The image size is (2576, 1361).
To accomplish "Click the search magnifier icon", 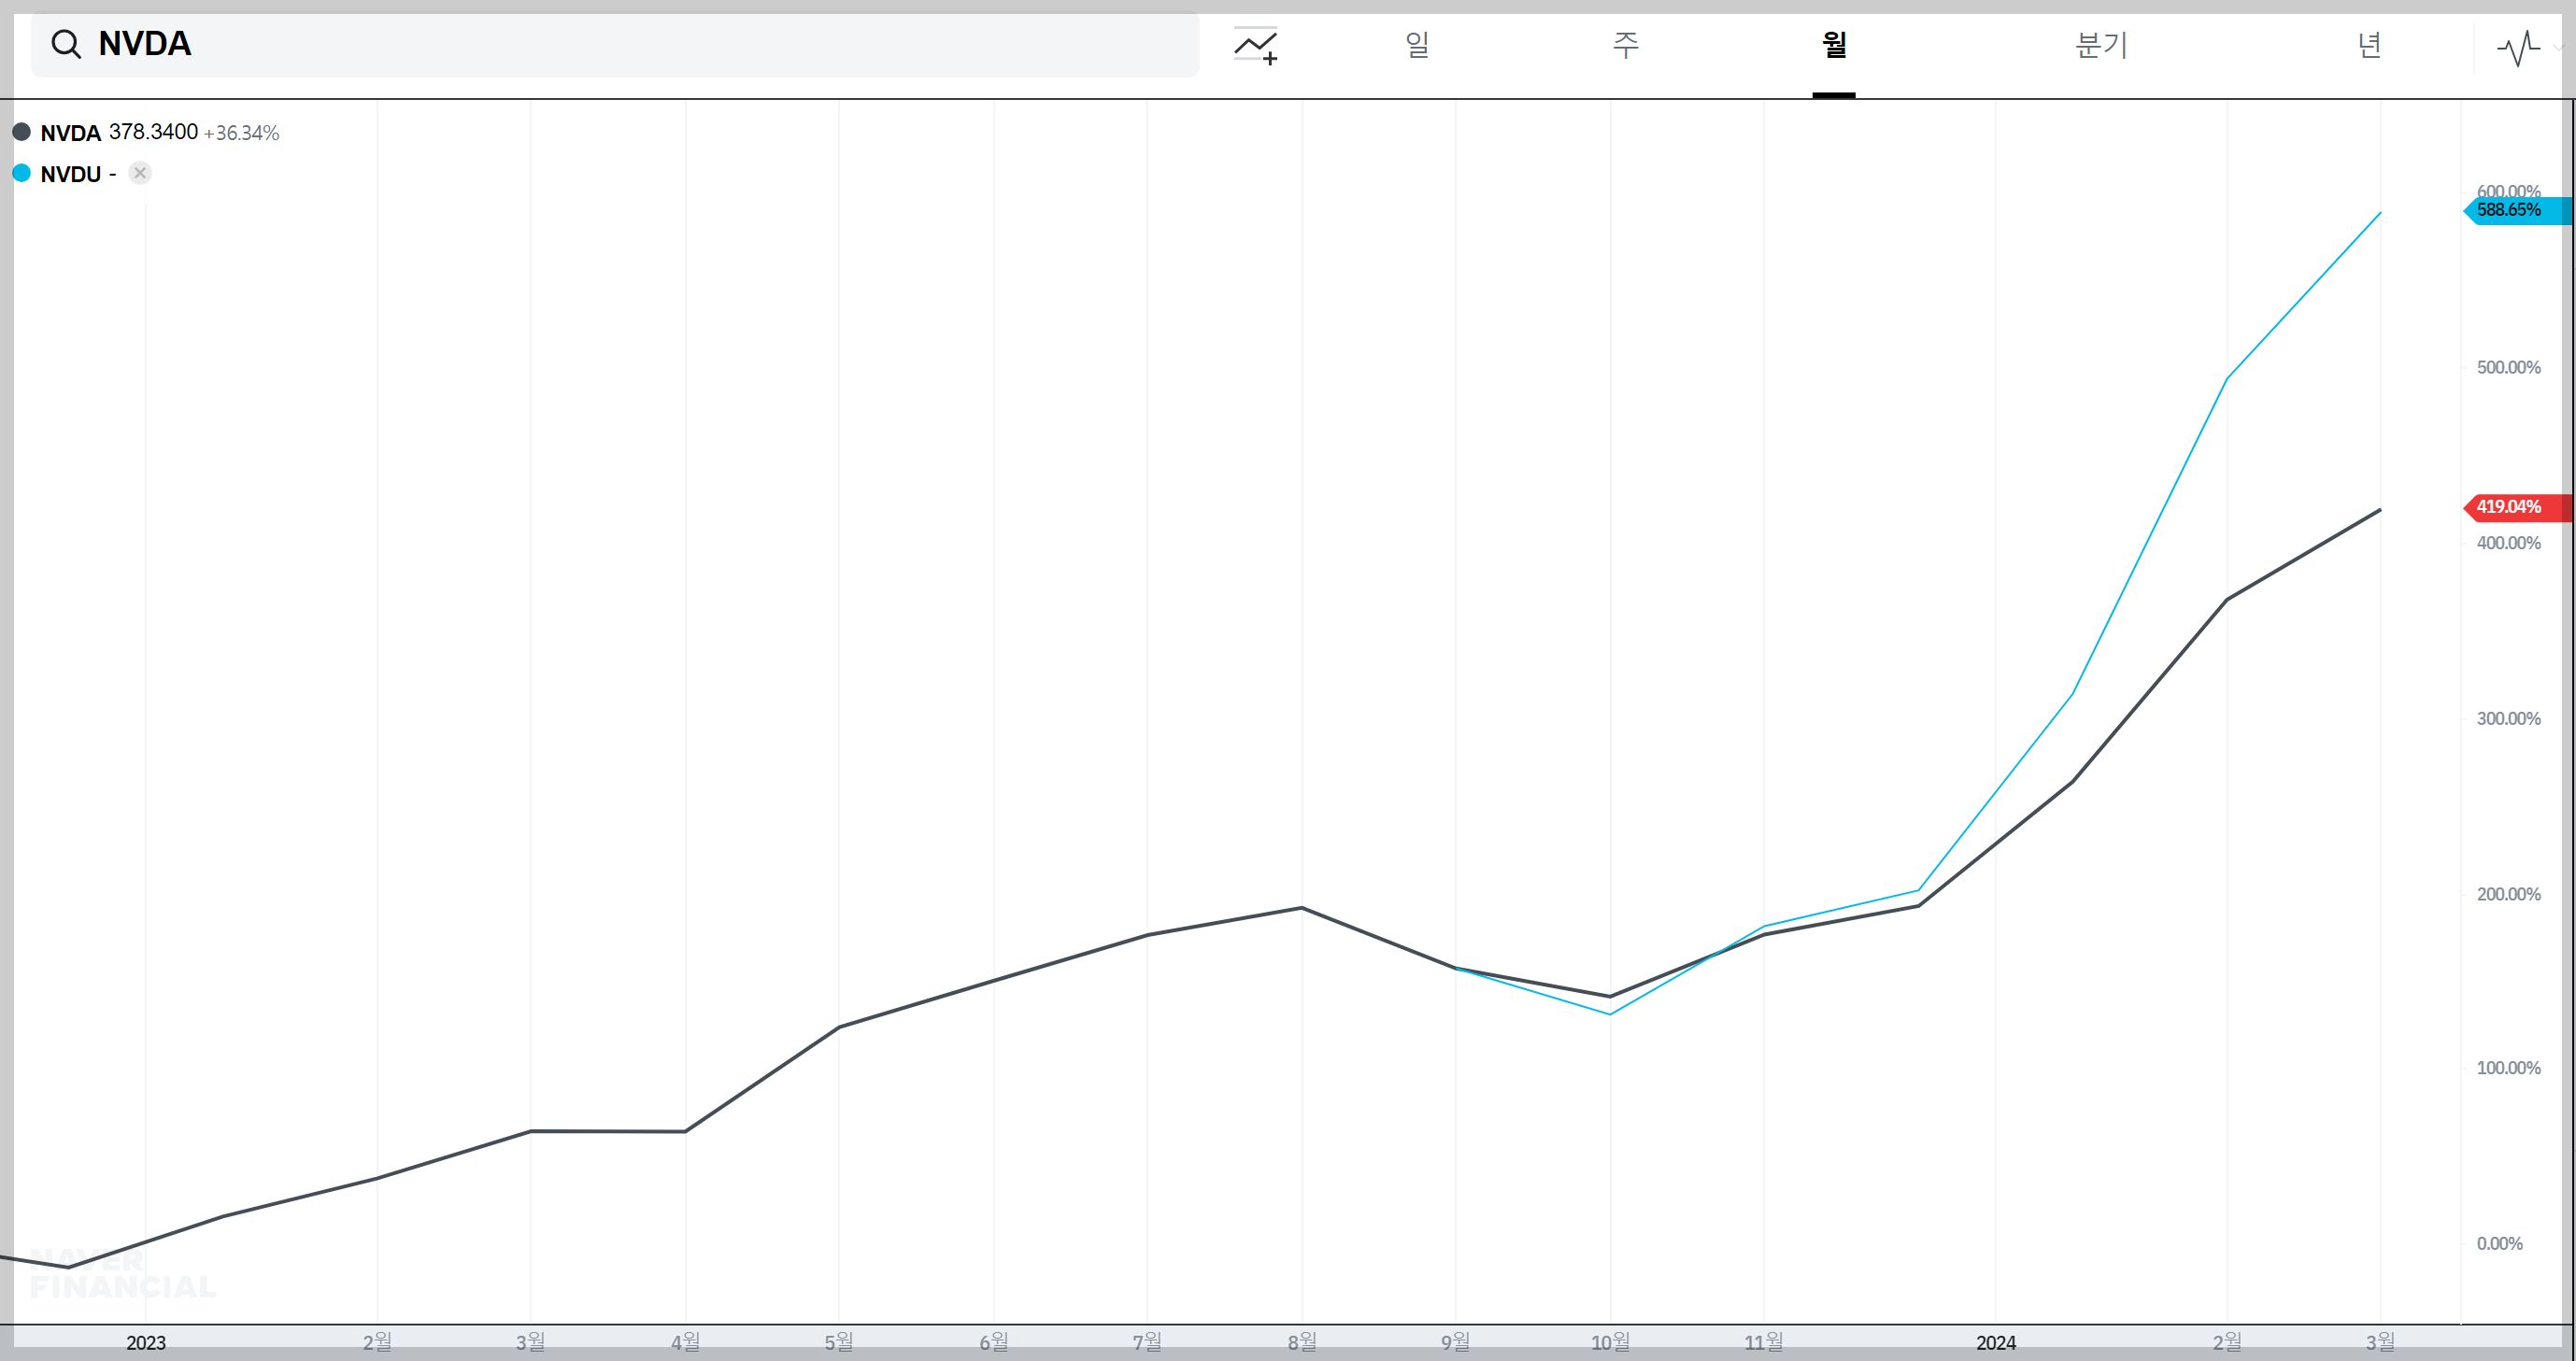I will coord(66,44).
